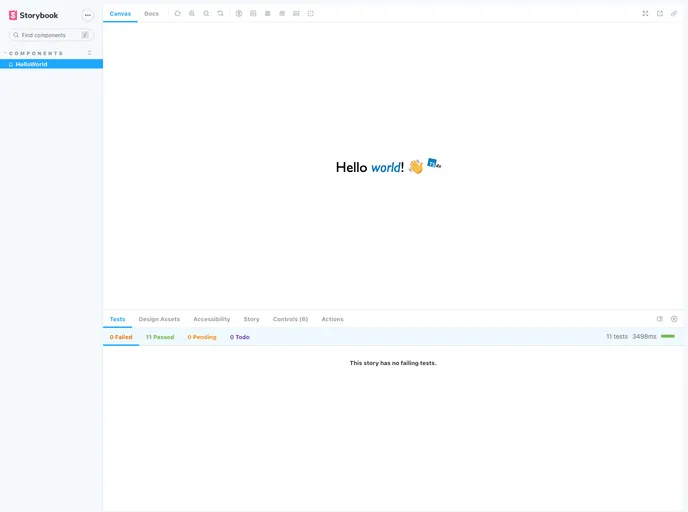Click the remount component icon

pos(177,13)
